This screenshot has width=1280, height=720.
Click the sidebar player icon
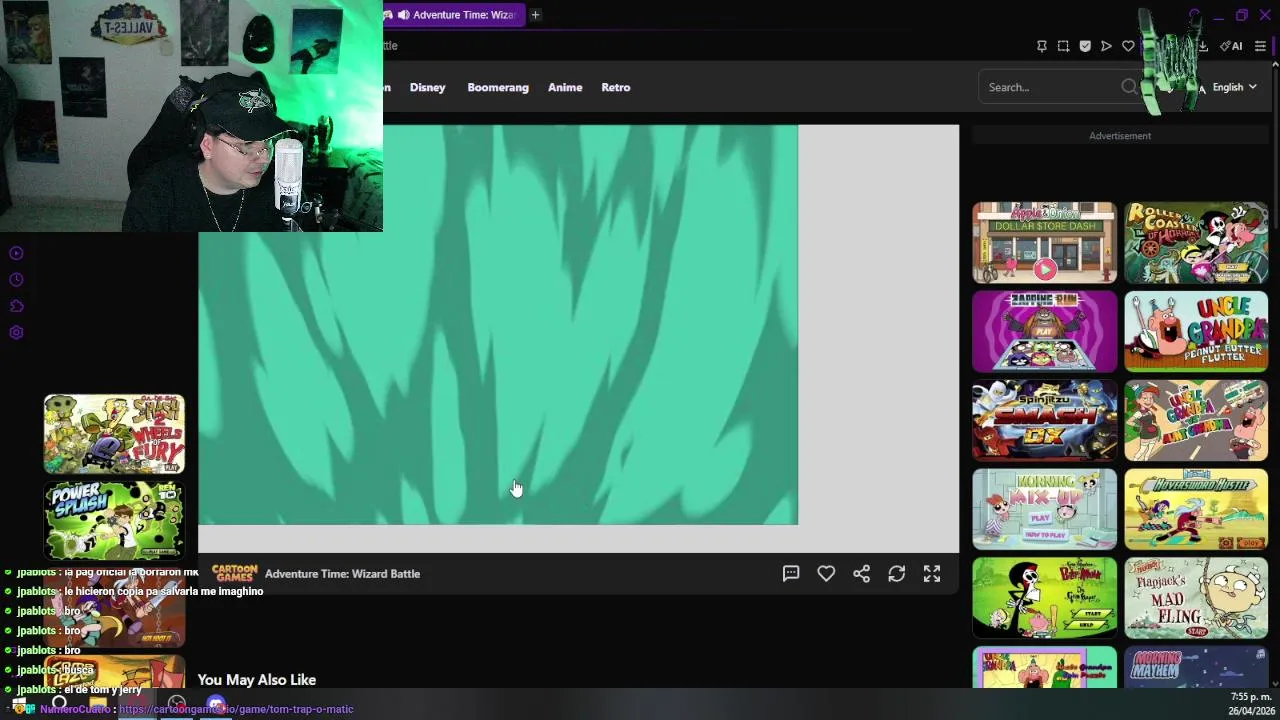pos(16,253)
